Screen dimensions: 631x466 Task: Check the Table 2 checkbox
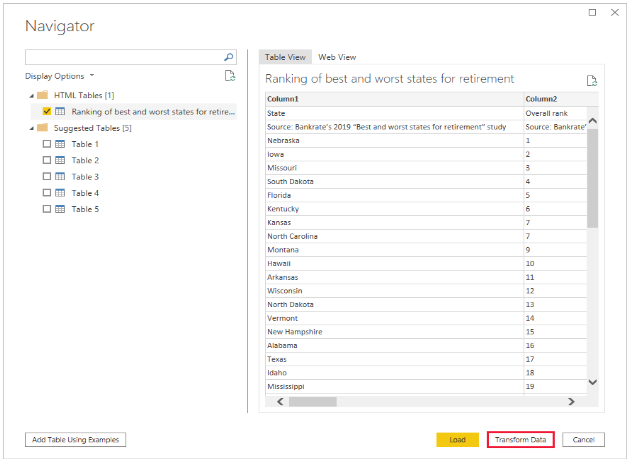(46, 160)
